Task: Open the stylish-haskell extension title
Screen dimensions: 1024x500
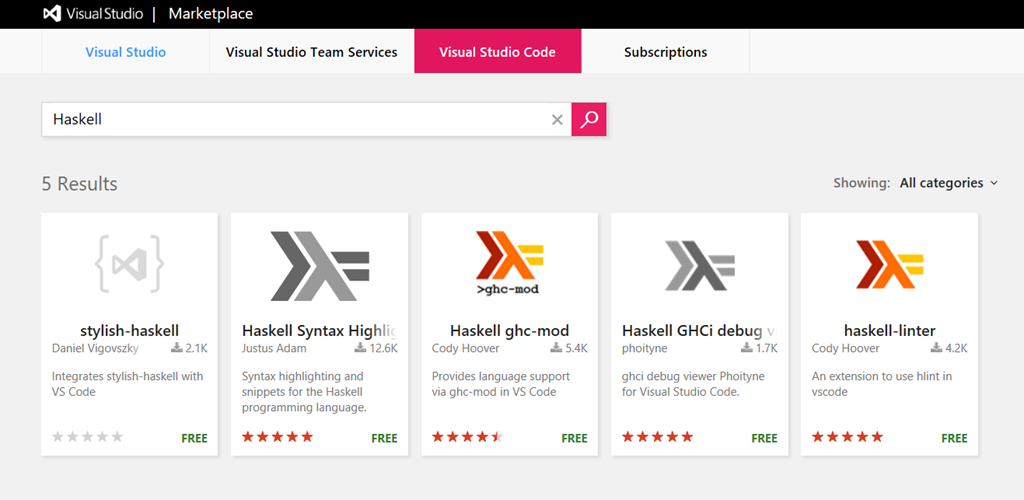Action: pyautogui.click(x=129, y=330)
